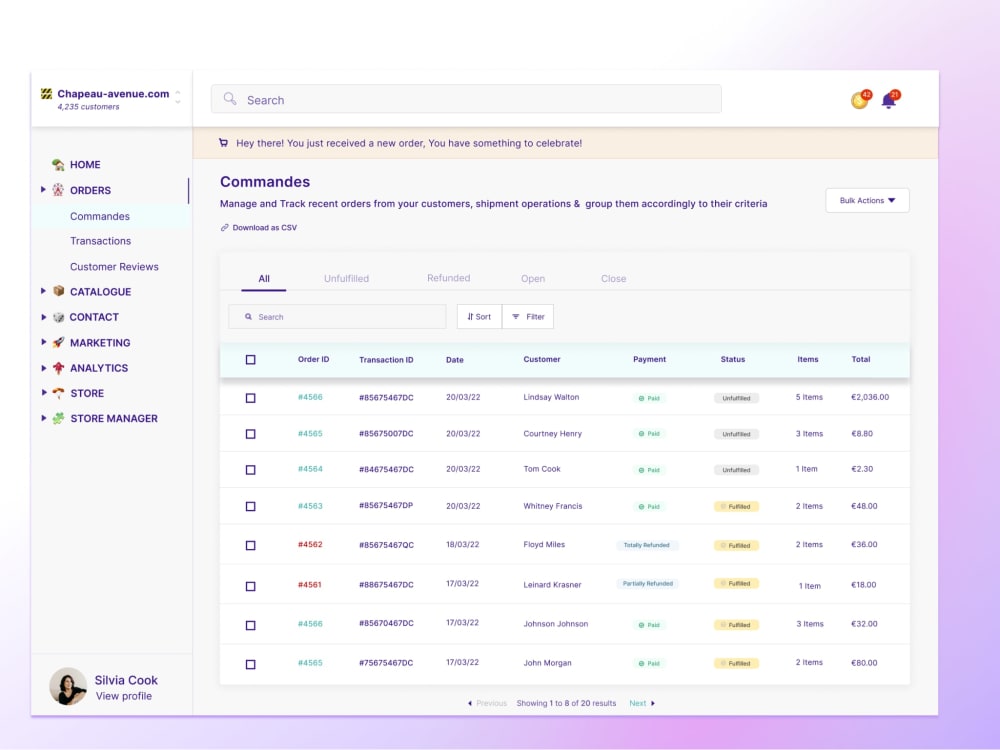Click the Totally Refunded payment badge
Viewport: 1000px width, 750px height.
[647, 545]
